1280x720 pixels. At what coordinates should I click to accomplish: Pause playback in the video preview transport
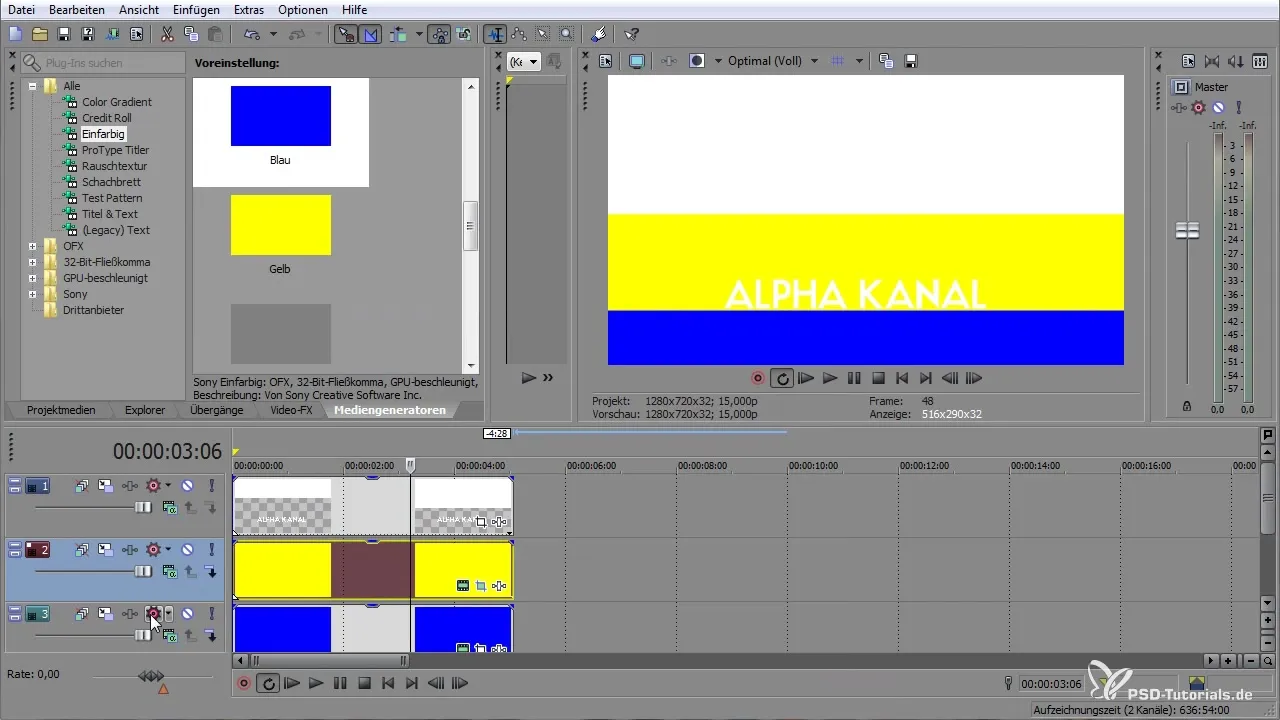854,378
